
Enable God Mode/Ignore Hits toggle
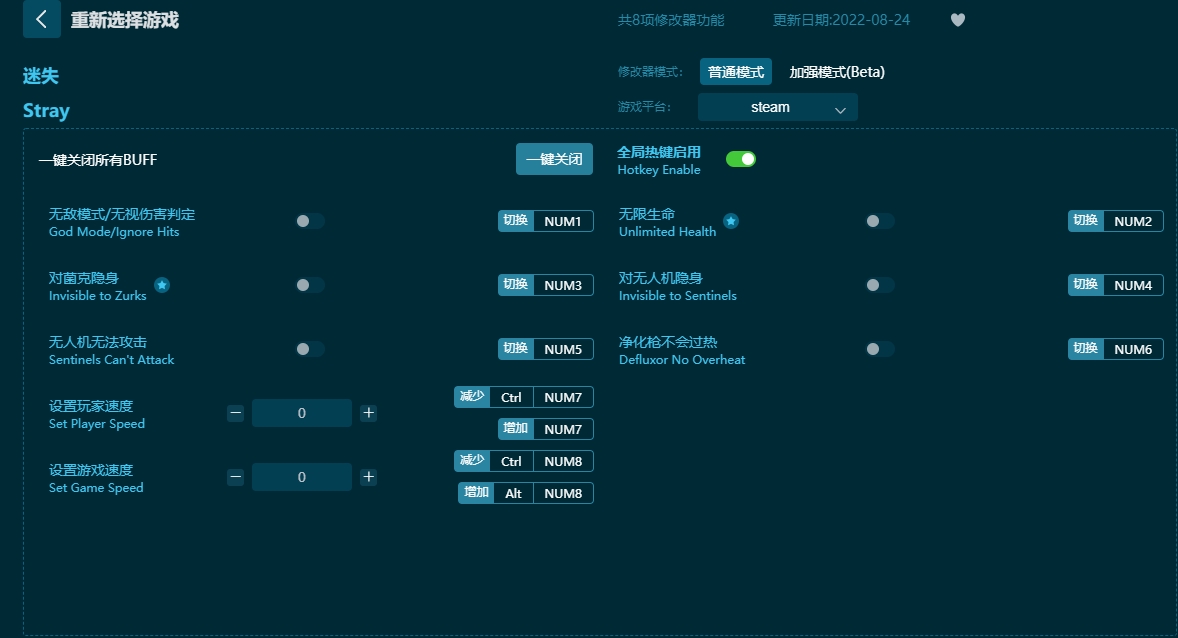[x=310, y=221]
